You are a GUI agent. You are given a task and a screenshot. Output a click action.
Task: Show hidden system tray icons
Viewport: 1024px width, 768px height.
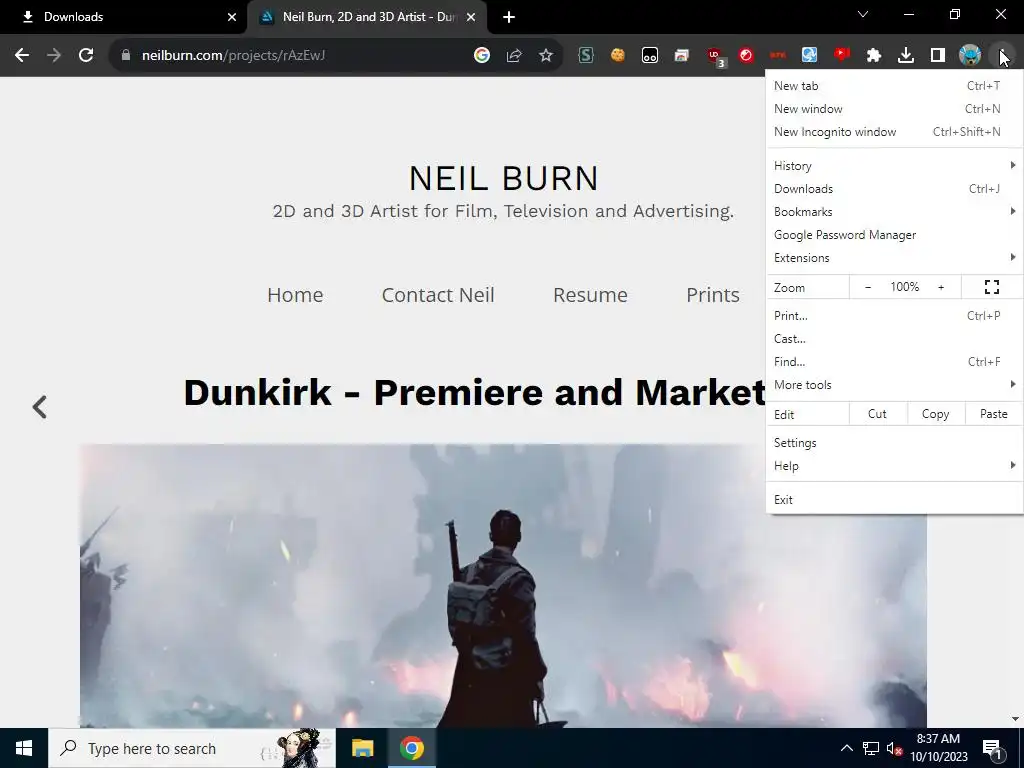[846, 748]
